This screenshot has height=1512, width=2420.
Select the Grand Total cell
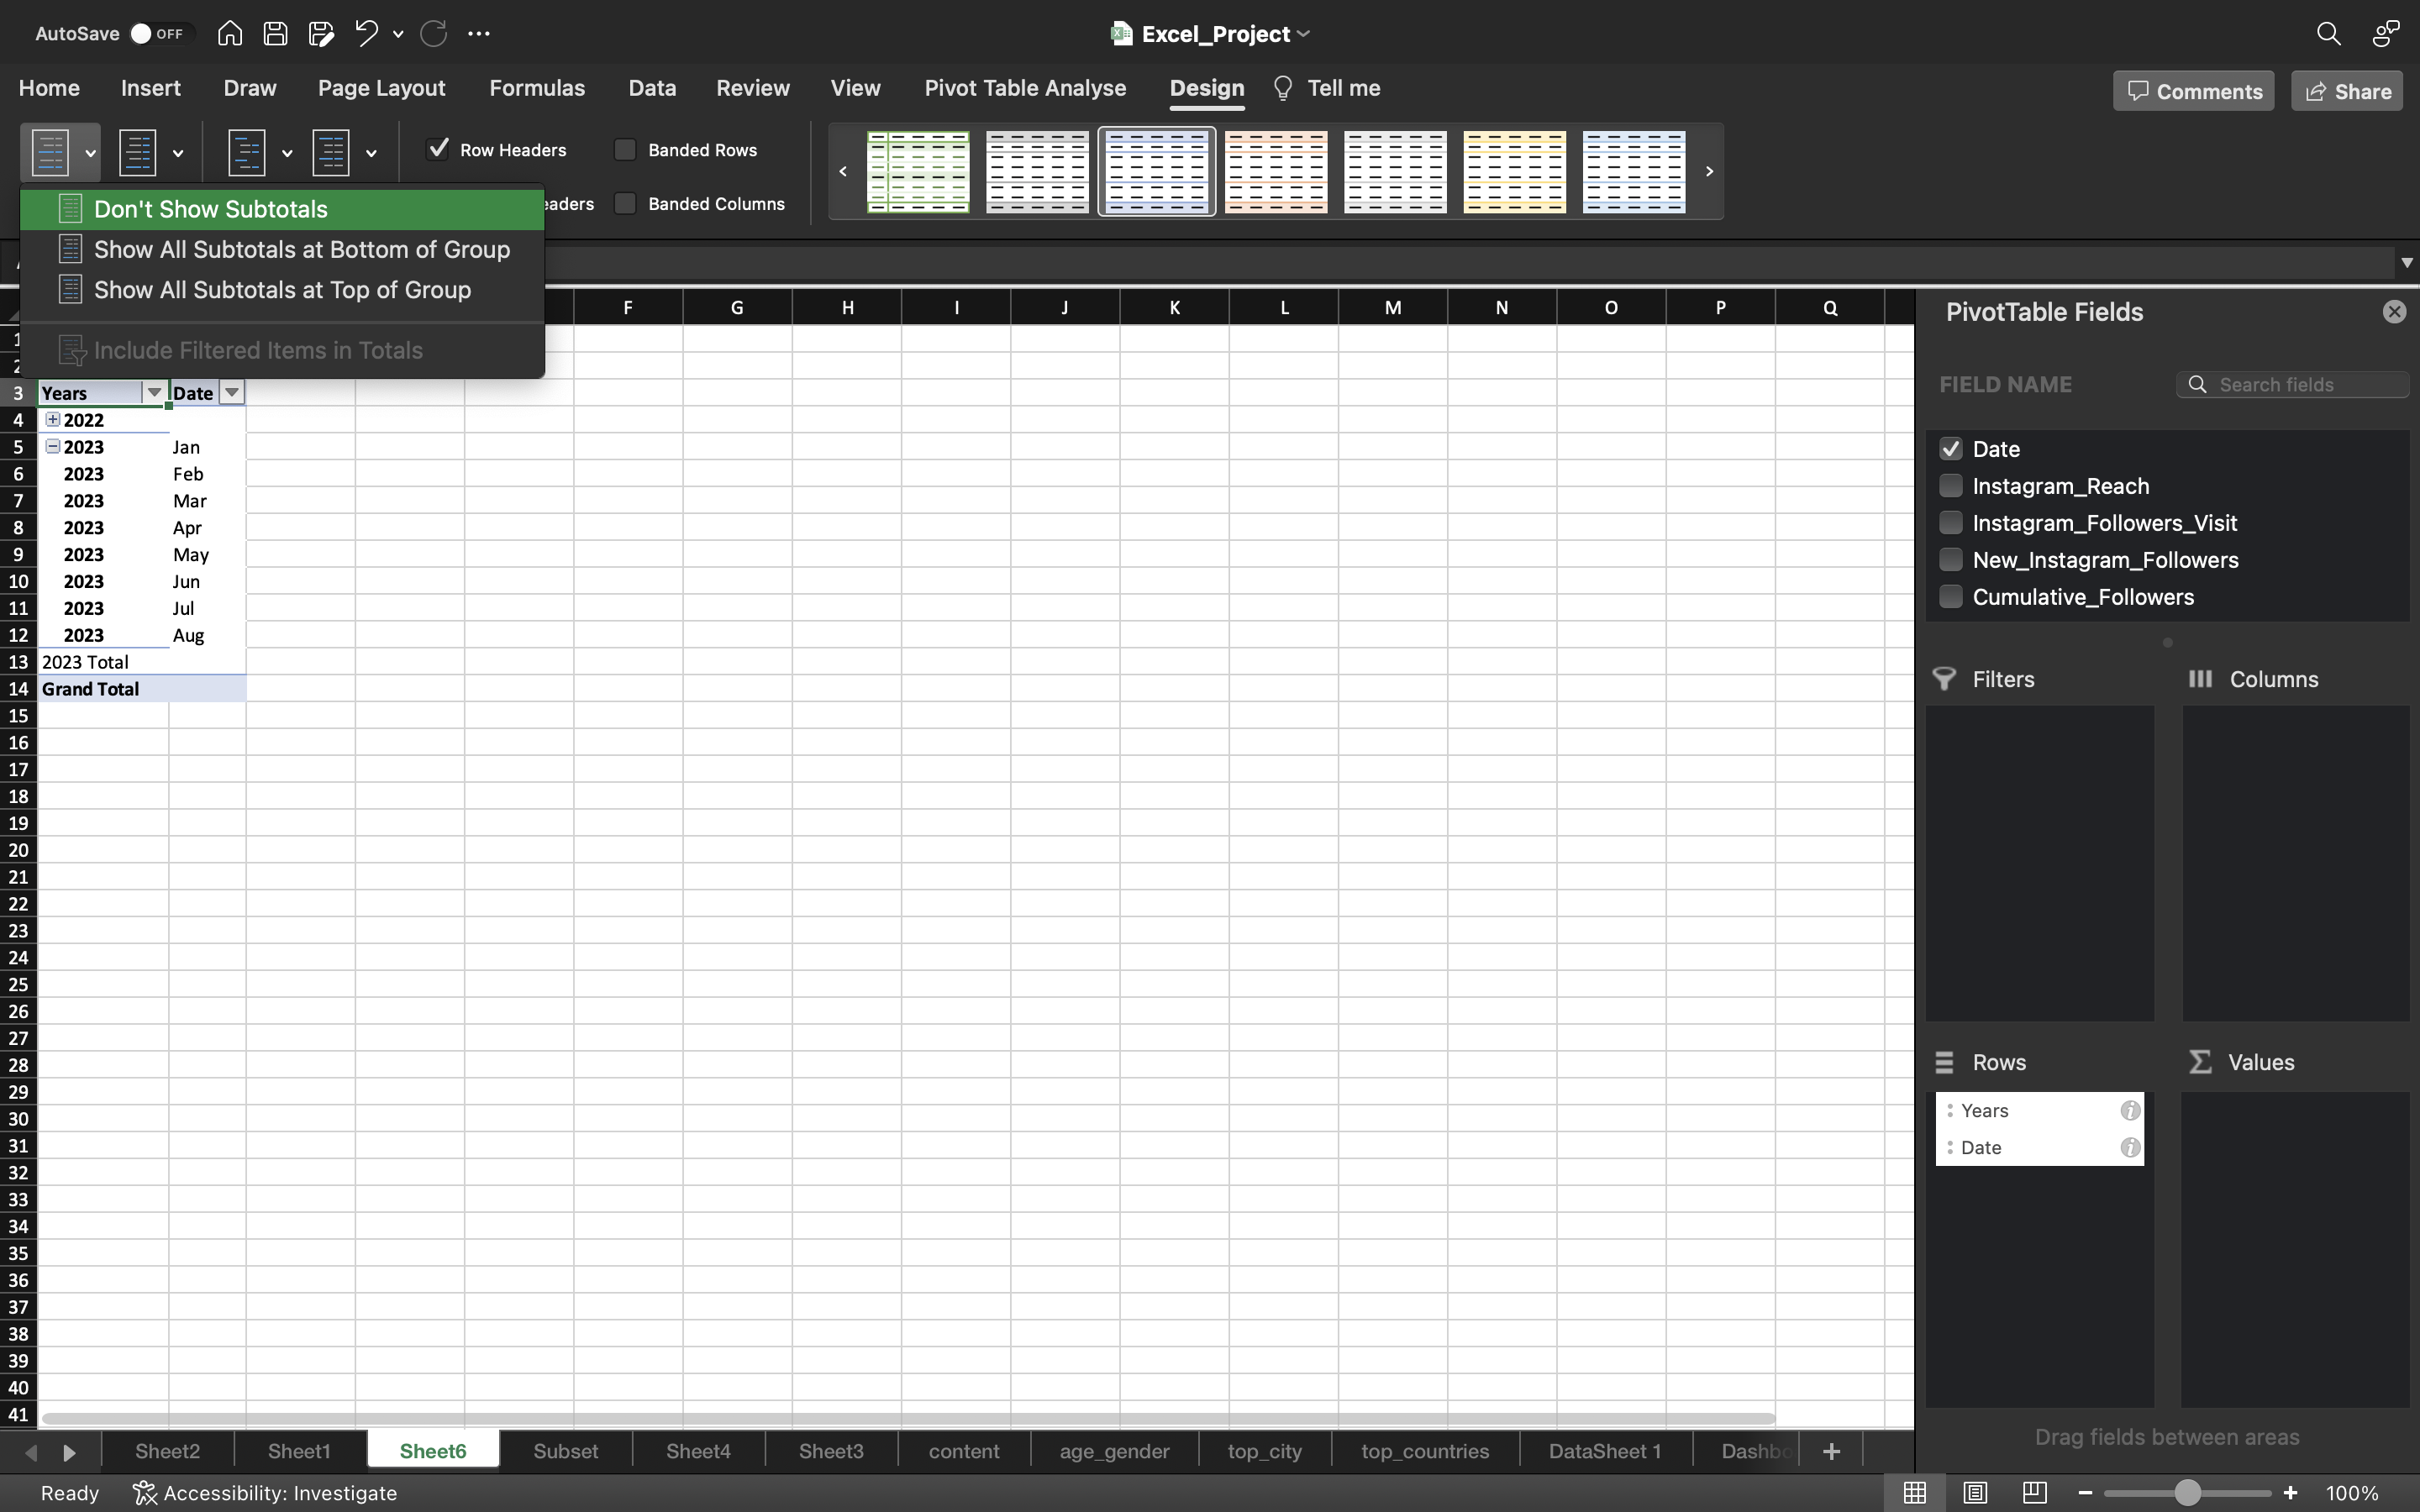tap(104, 688)
